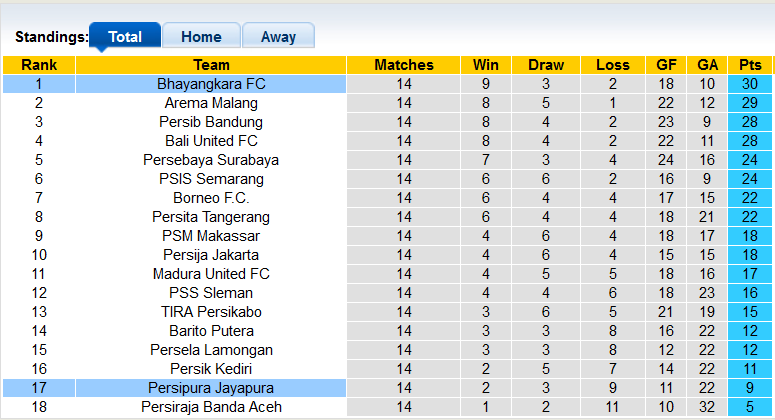Click the PSS Sleman row name

[x=211, y=293]
